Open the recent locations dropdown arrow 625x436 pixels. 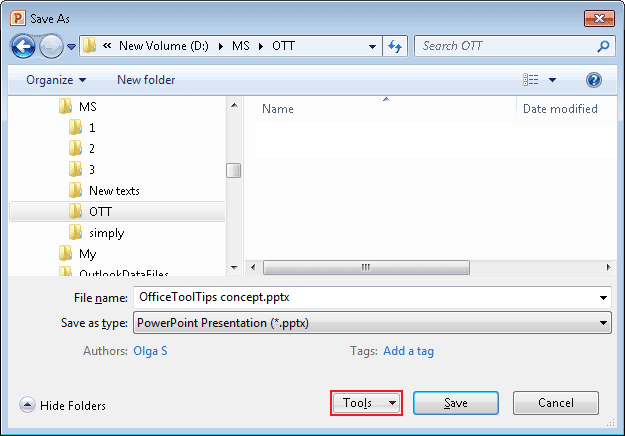(x=71, y=47)
